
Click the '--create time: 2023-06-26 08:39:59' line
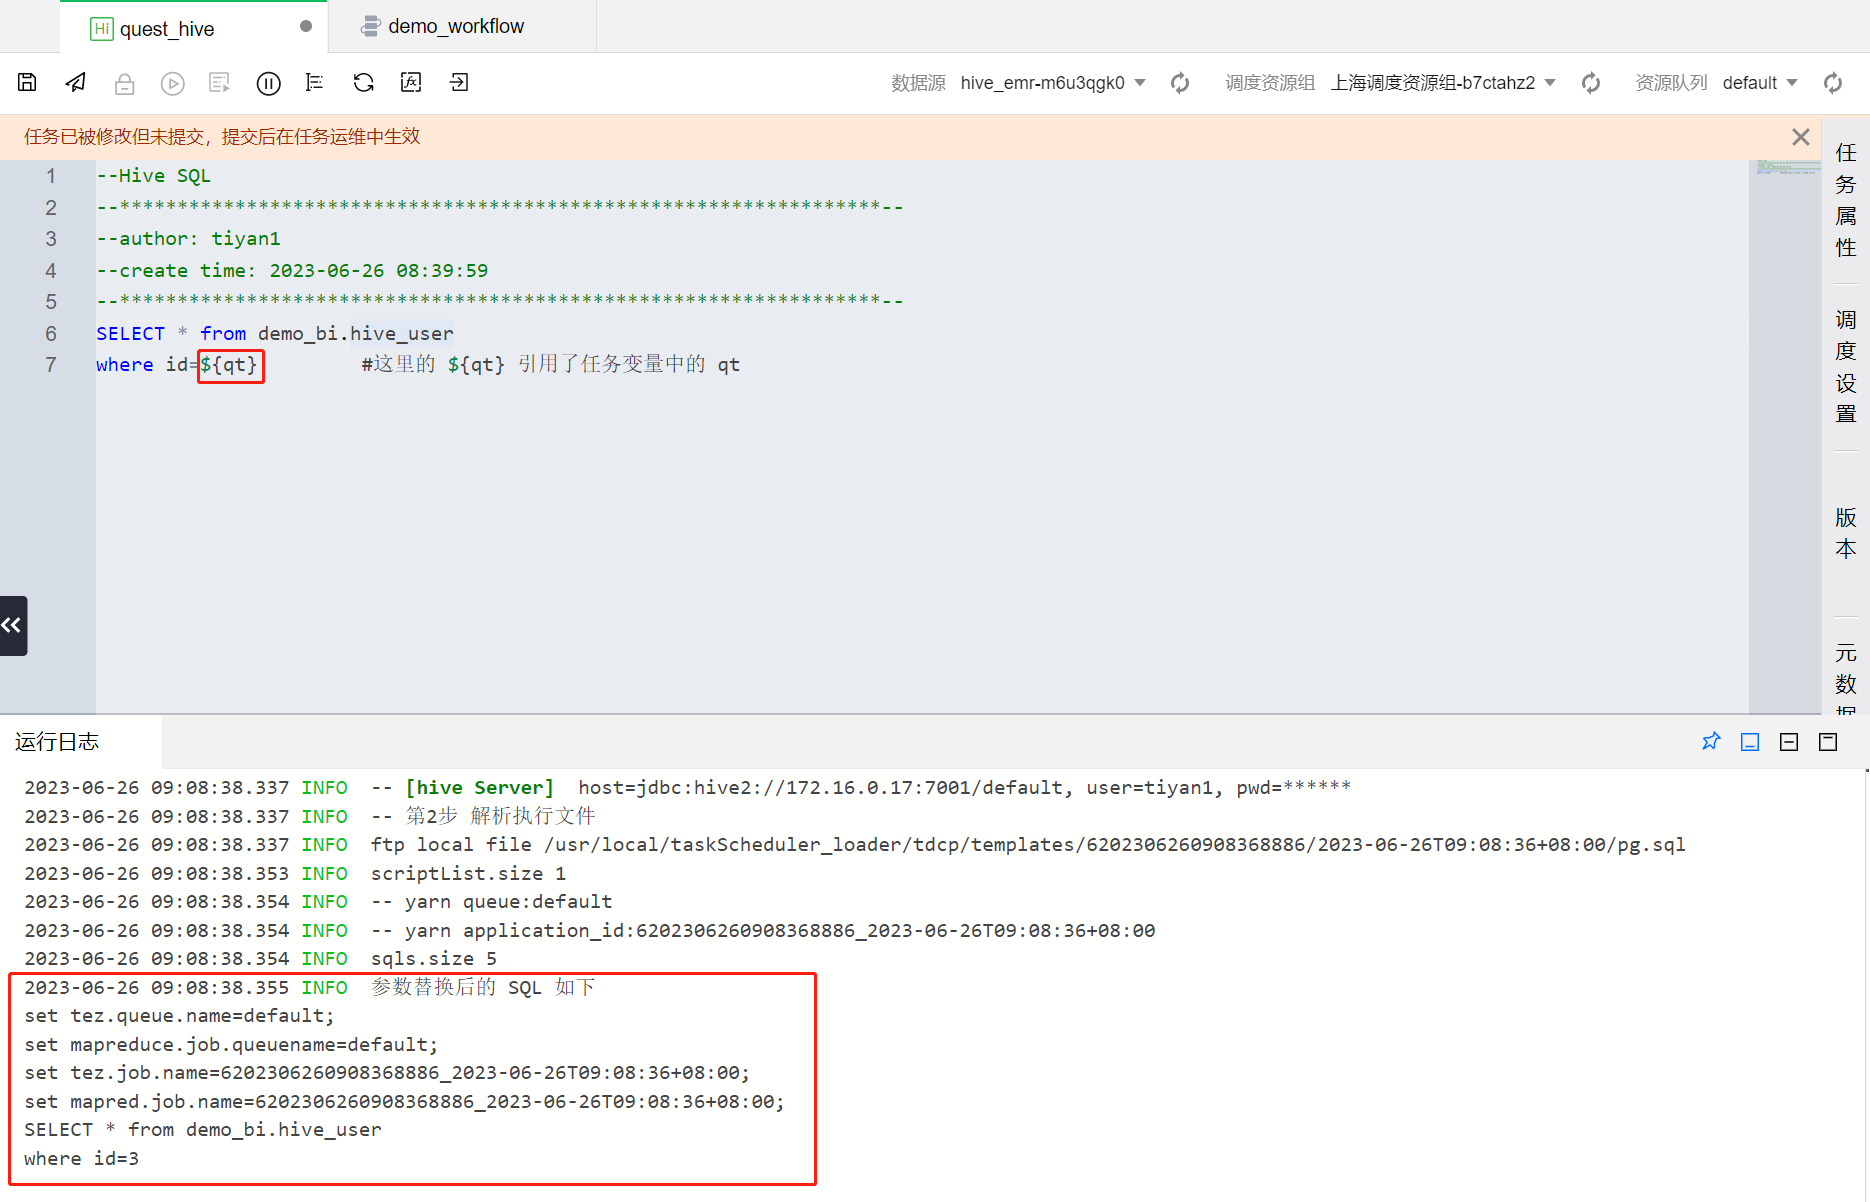pyautogui.click(x=292, y=271)
